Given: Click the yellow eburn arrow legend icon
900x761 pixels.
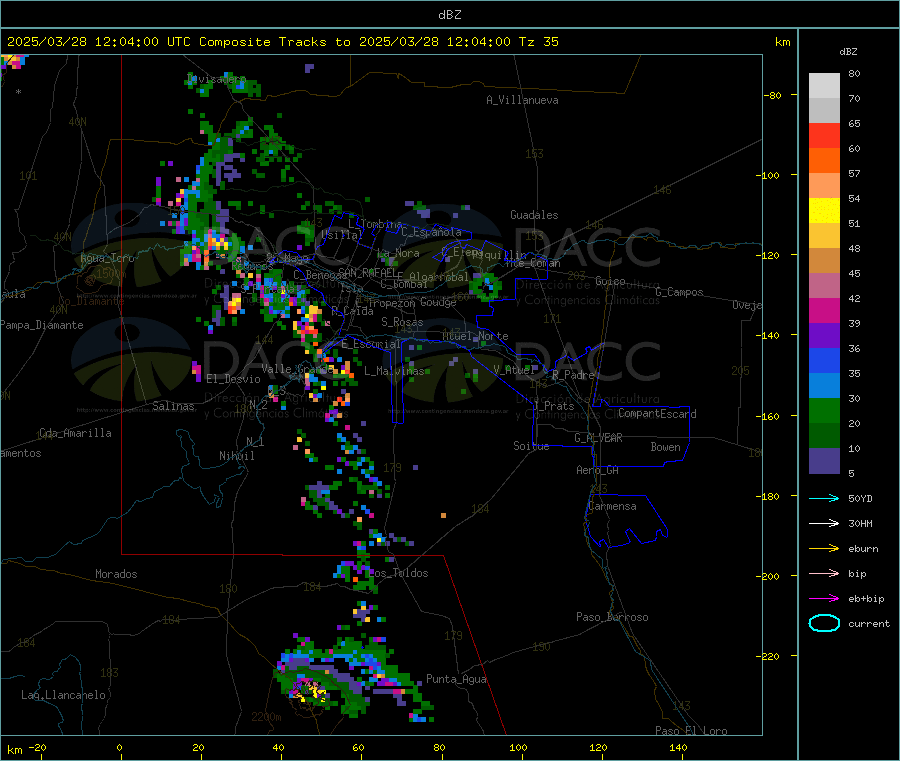Looking at the screenshot, I should (x=824, y=549).
